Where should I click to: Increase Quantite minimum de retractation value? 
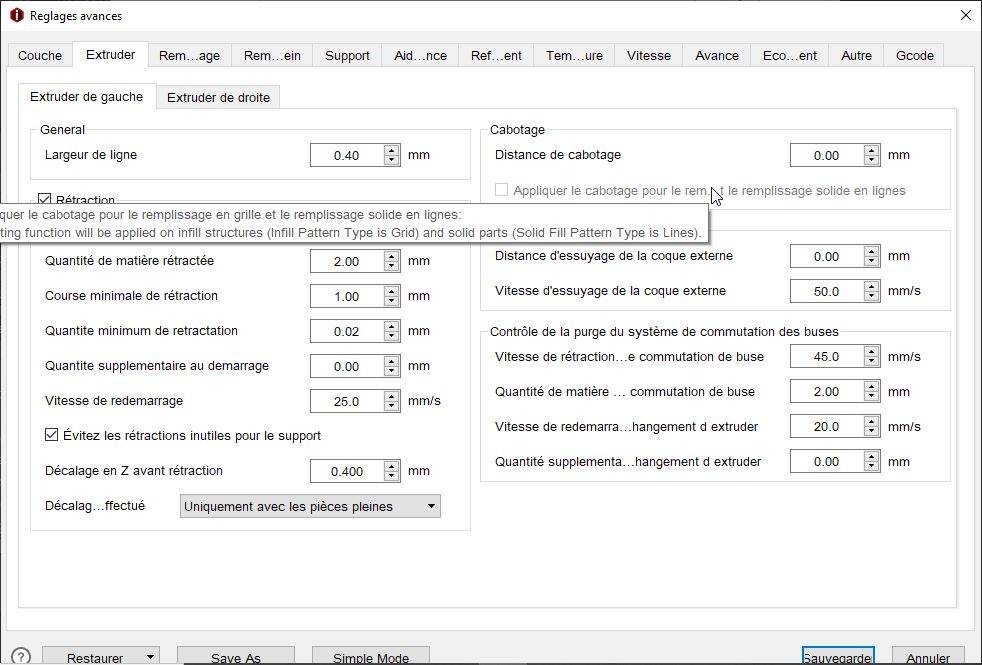coord(392,326)
